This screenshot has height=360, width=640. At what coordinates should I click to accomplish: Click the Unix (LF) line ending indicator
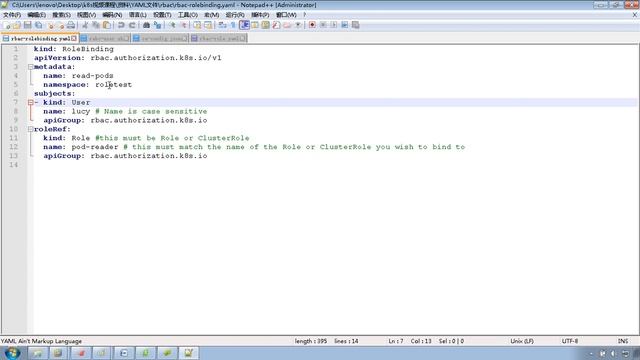522,341
